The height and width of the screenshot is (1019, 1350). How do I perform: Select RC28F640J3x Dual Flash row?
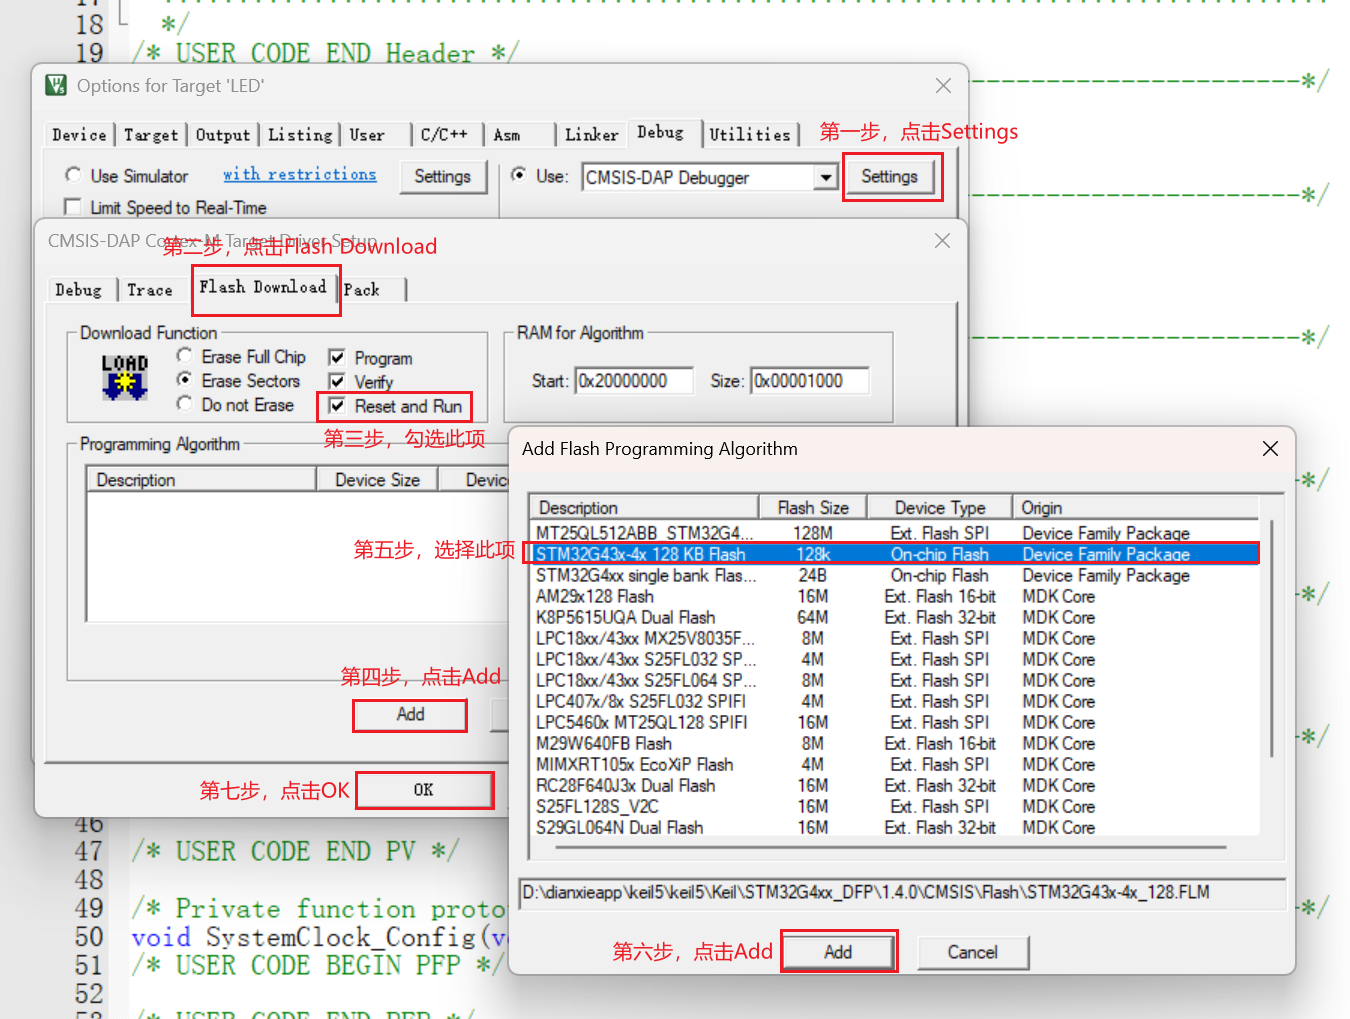click(894, 785)
